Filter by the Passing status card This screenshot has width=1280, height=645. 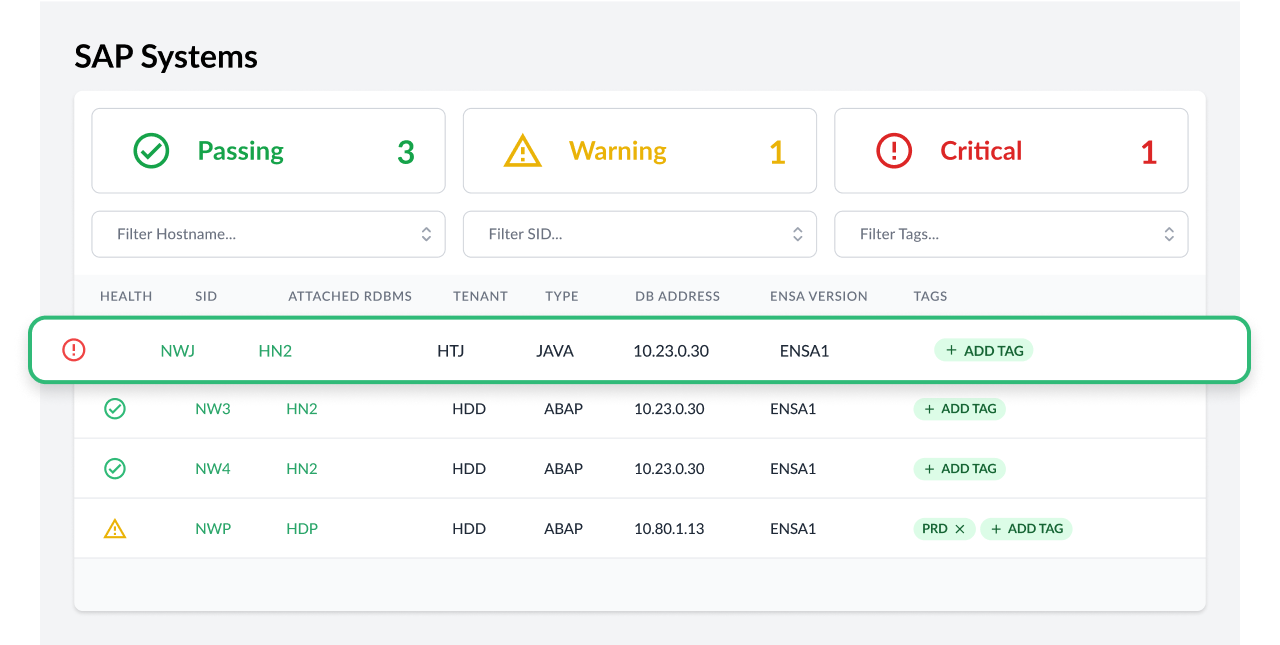(x=268, y=151)
